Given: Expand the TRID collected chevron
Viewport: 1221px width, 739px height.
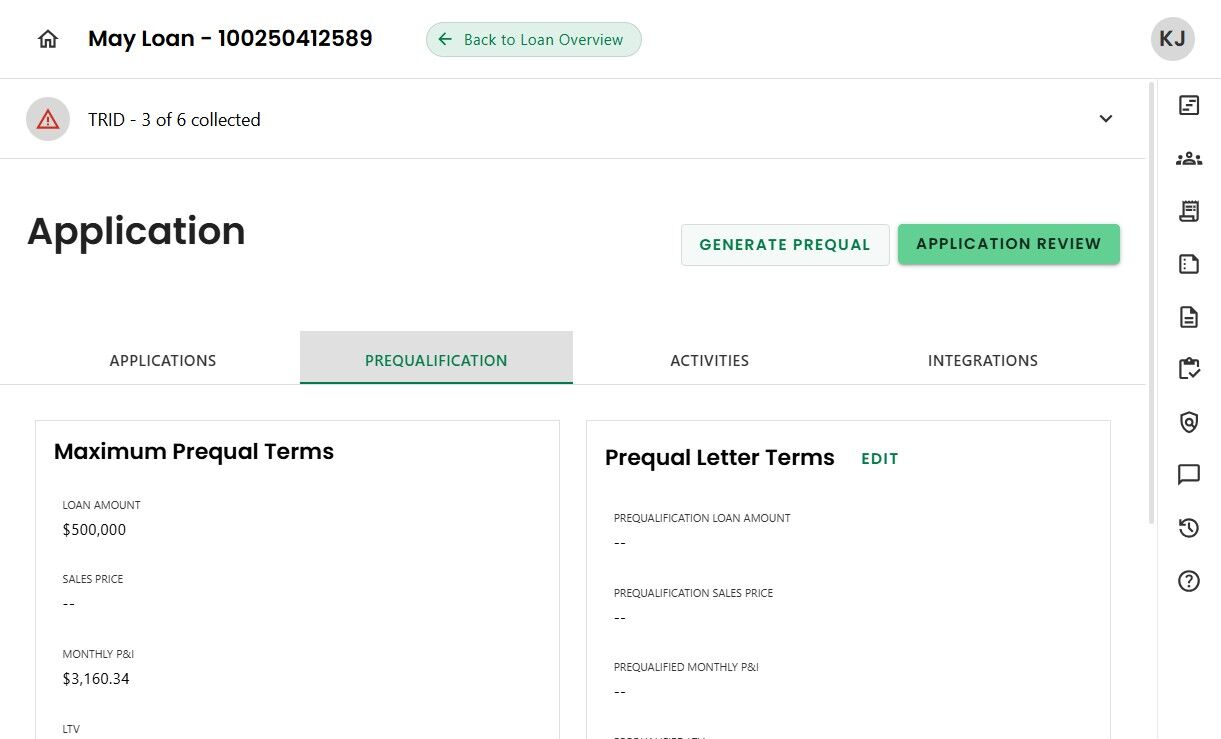Looking at the screenshot, I should [x=1106, y=119].
